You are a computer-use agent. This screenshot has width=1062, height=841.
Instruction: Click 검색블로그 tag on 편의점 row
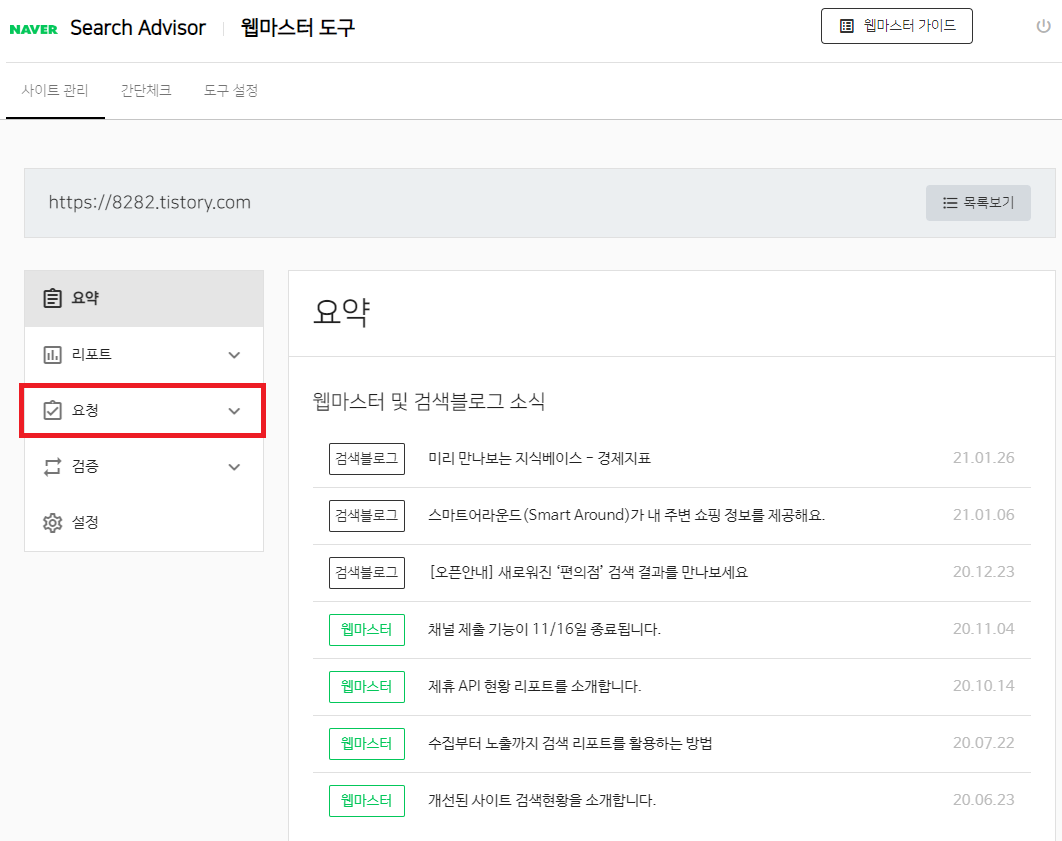click(366, 573)
